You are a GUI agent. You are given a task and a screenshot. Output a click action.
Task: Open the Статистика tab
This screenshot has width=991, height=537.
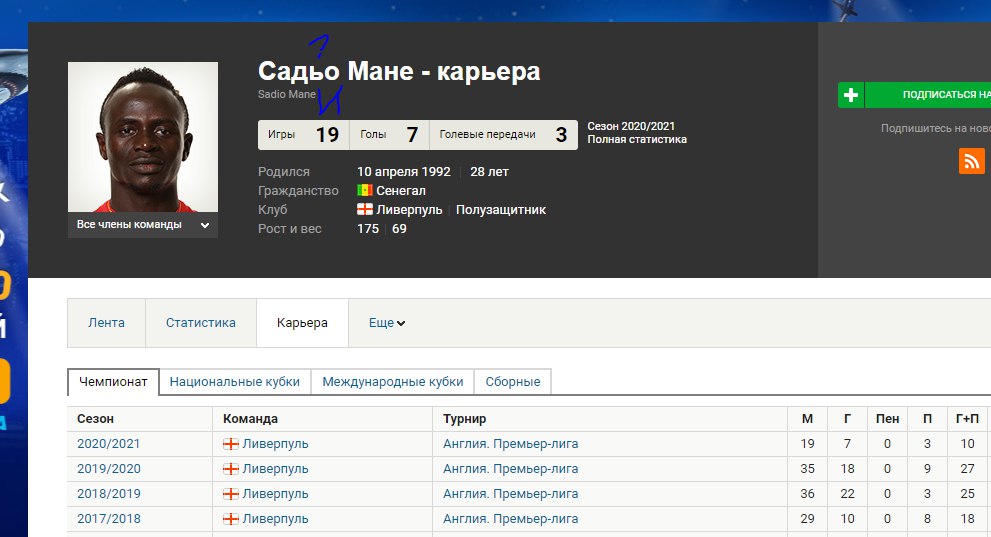pos(200,323)
